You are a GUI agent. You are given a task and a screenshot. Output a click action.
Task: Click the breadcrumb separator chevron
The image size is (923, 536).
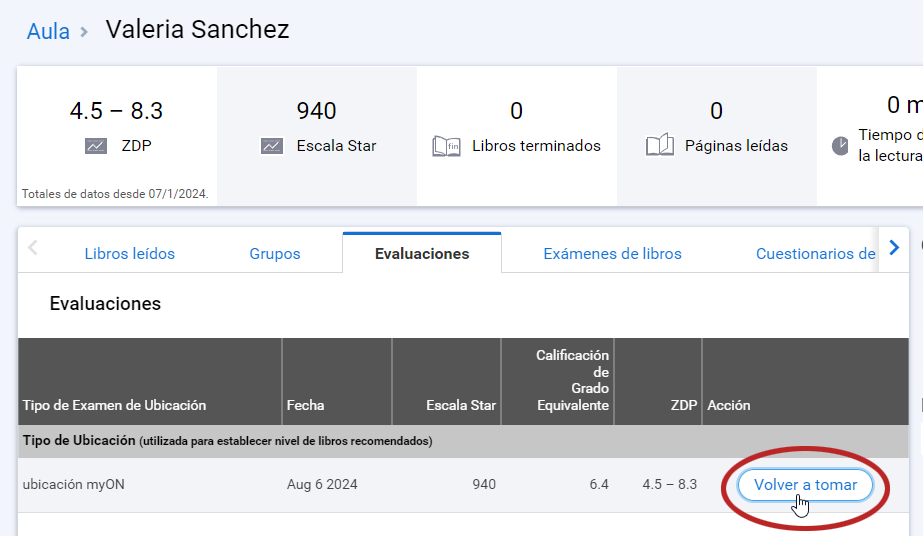85,32
